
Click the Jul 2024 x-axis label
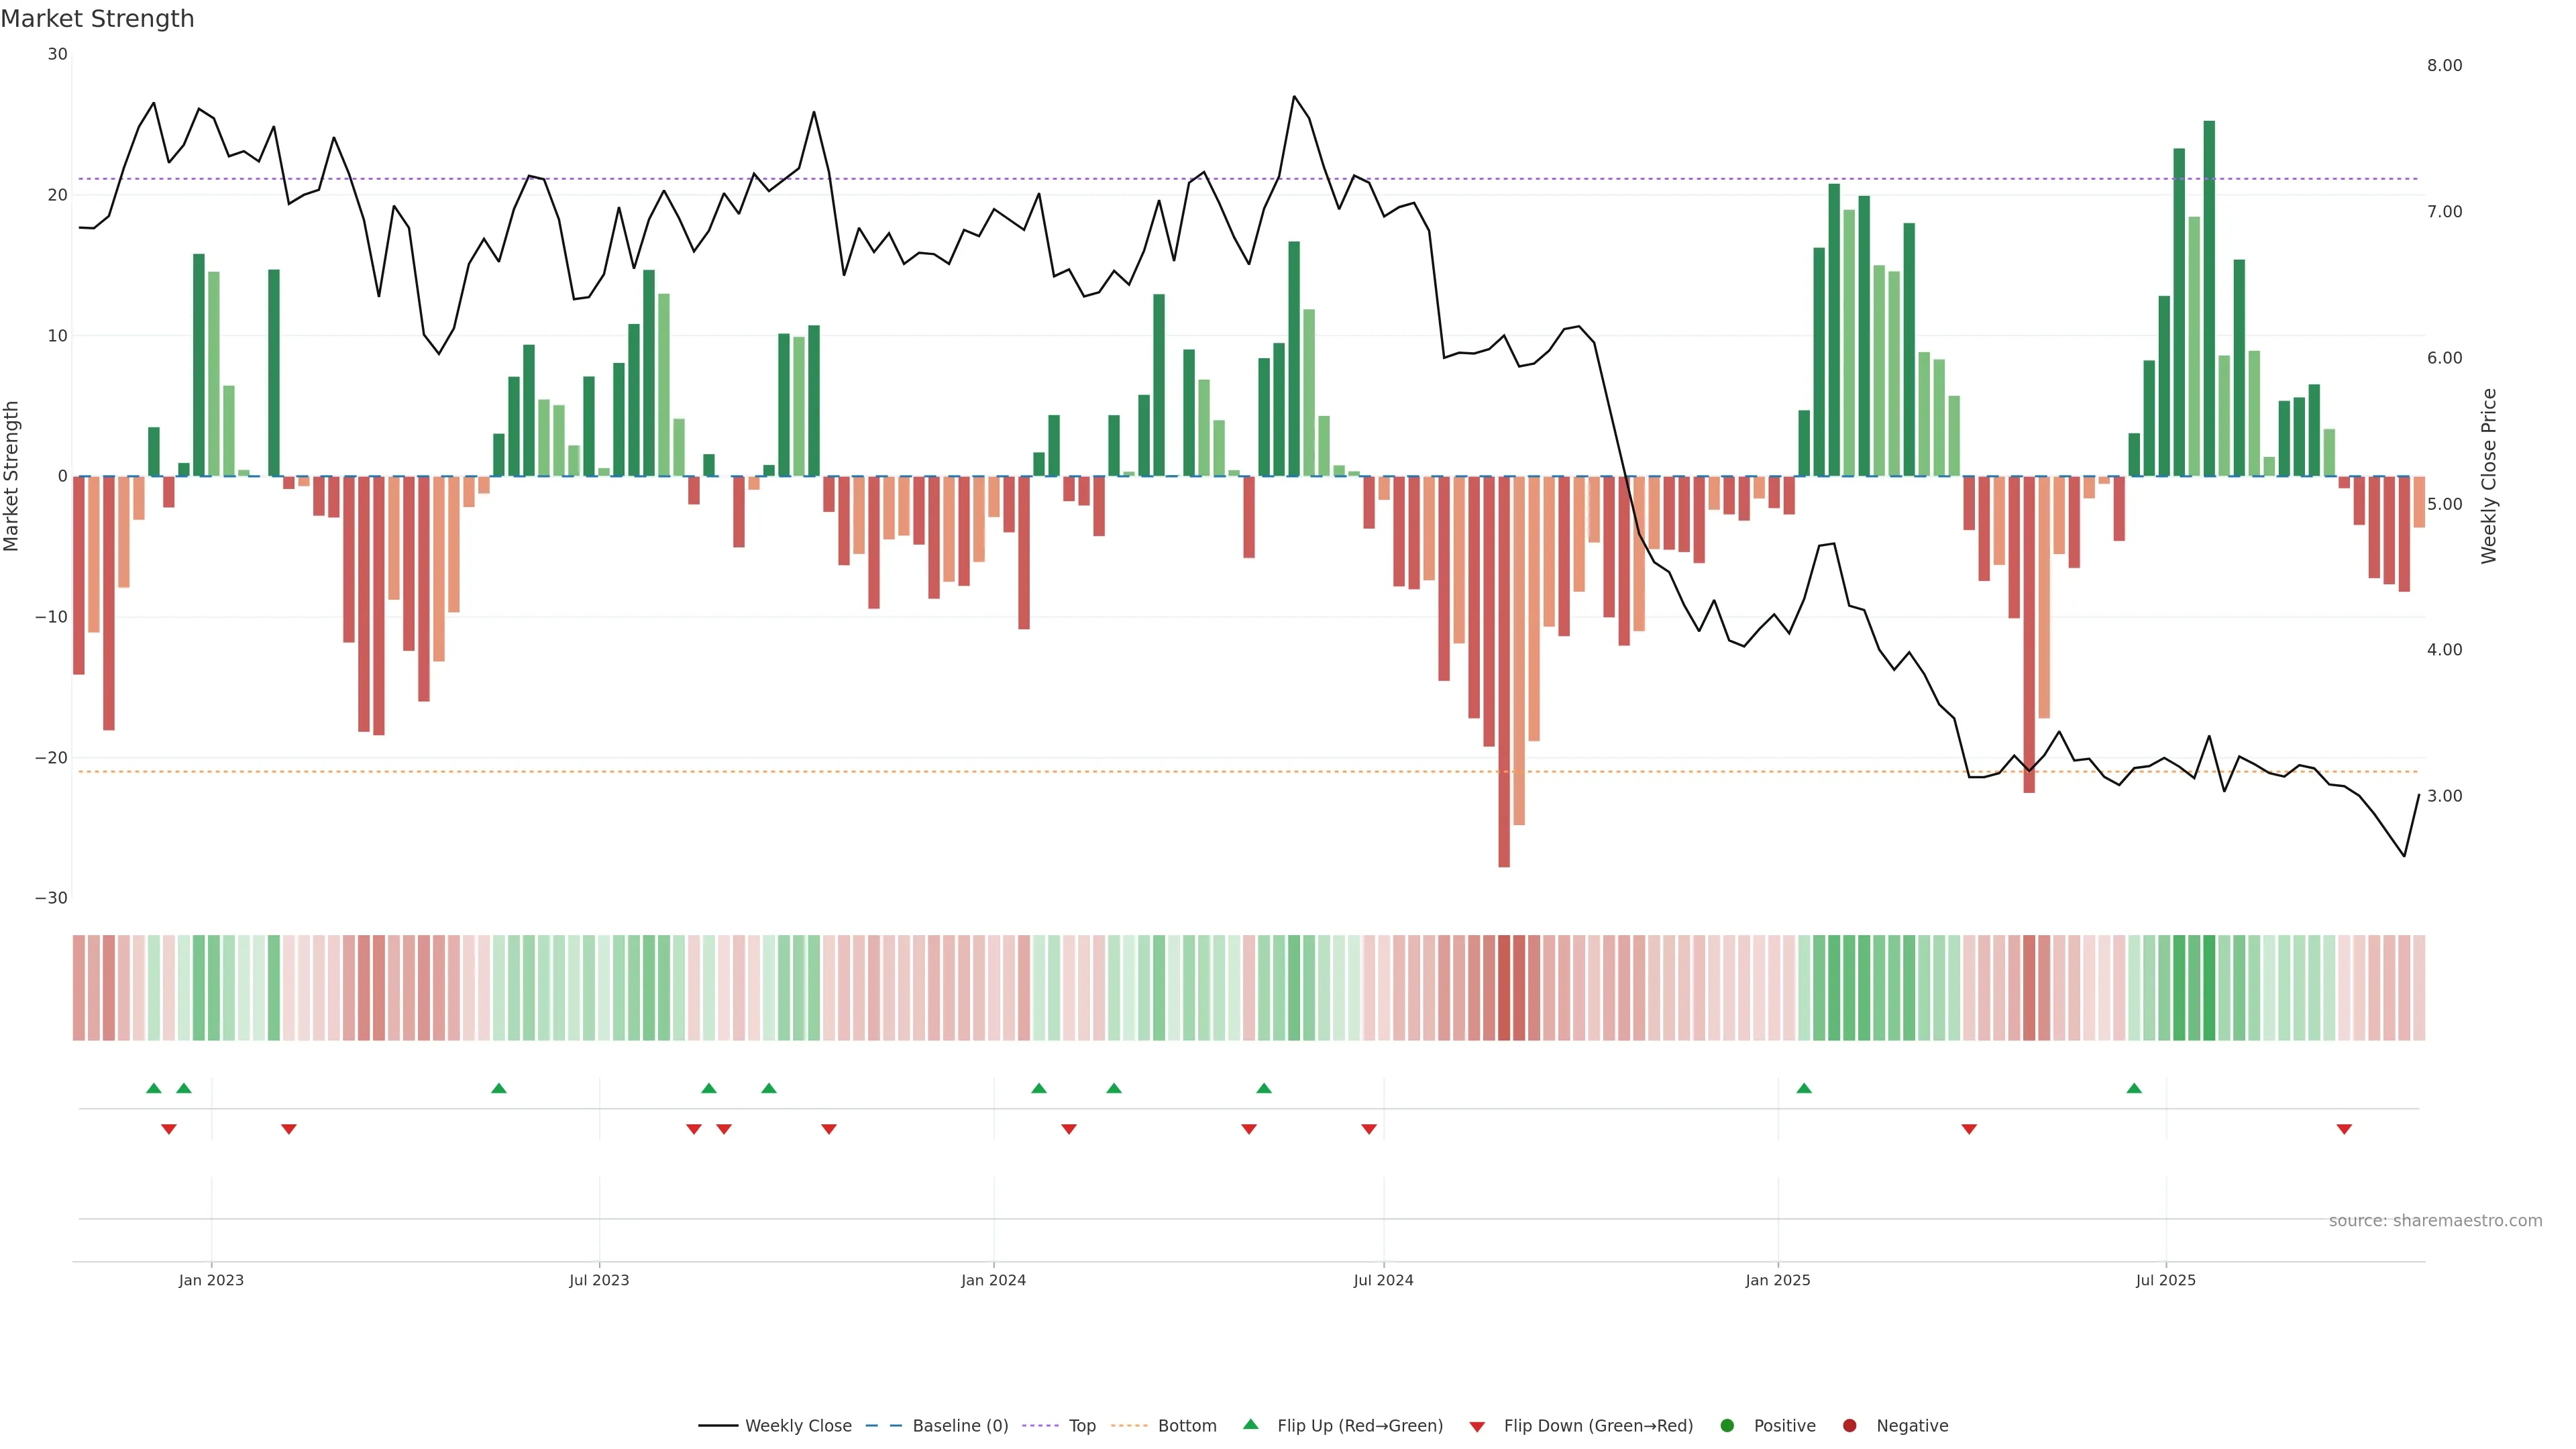click(x=1383, y=1280)
